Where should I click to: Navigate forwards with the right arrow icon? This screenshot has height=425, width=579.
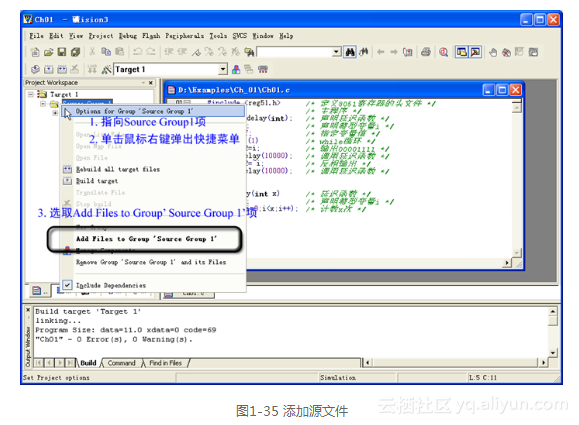click(394, 52)
